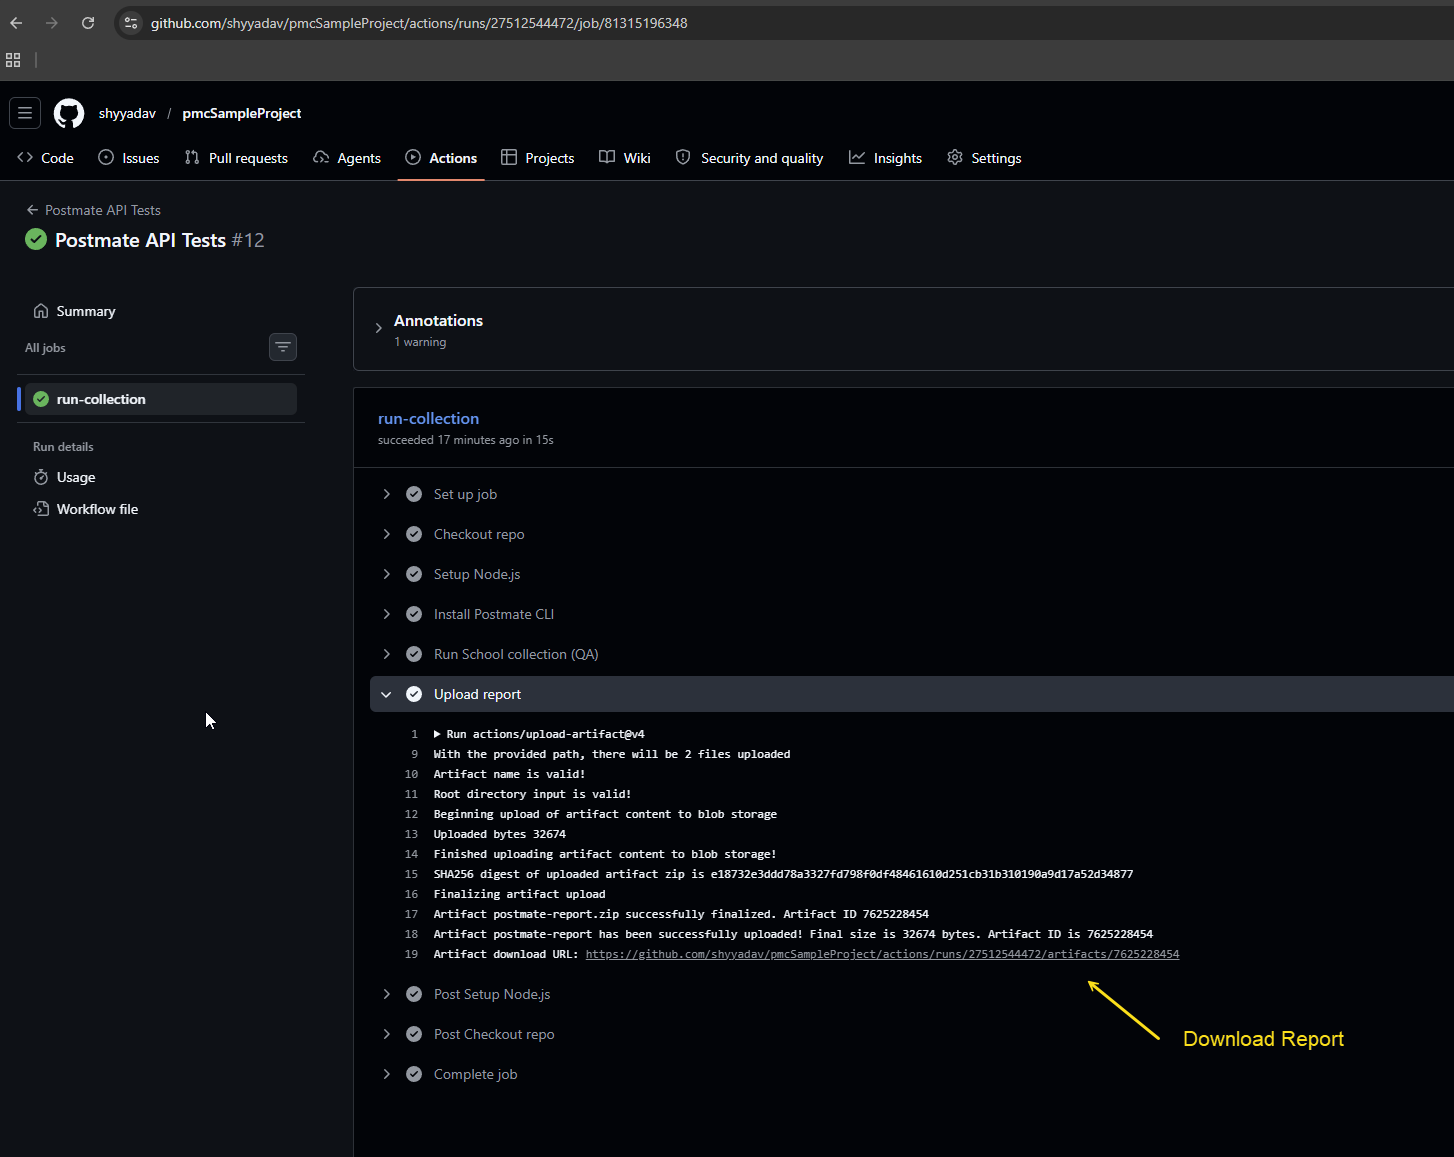Image resolution: width=1454 pixels, height=1157 pixels.
Task: Click the run-collection job heading link
Action: pos(428,418)
